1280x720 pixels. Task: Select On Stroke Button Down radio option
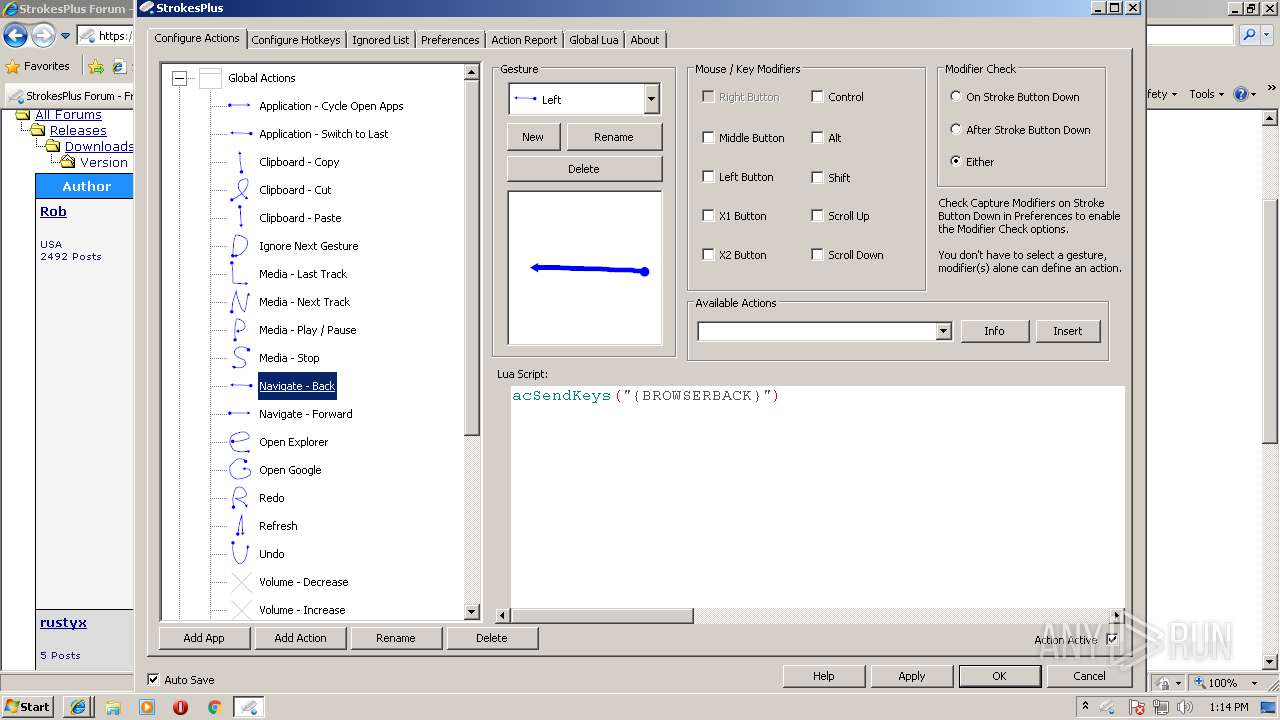tap(956, 97)
